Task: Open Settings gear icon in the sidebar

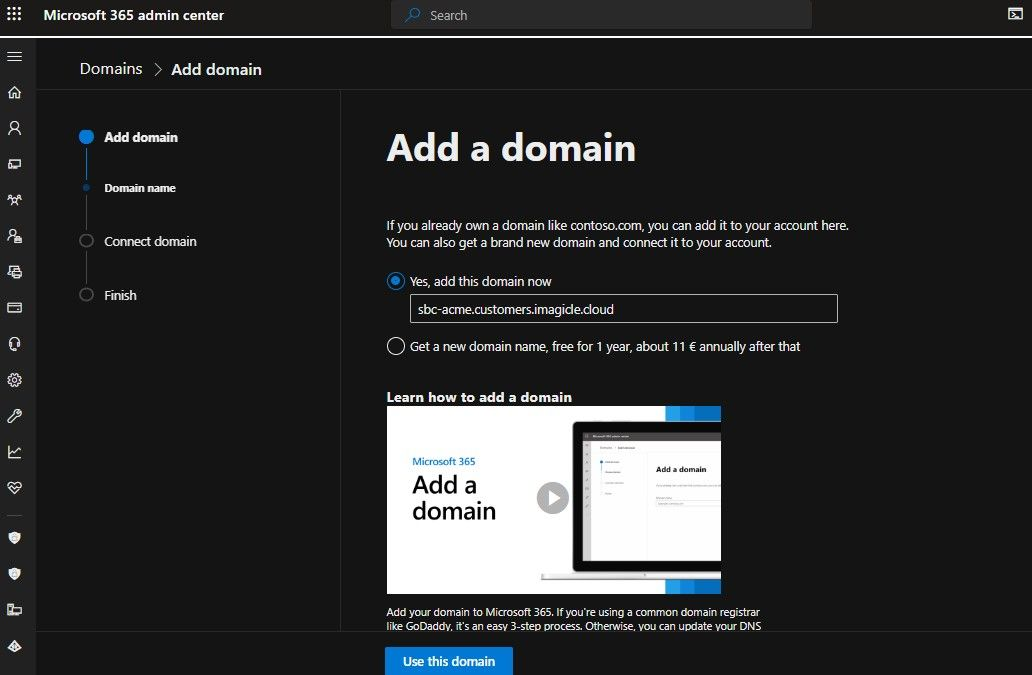Action: point(14,380)
